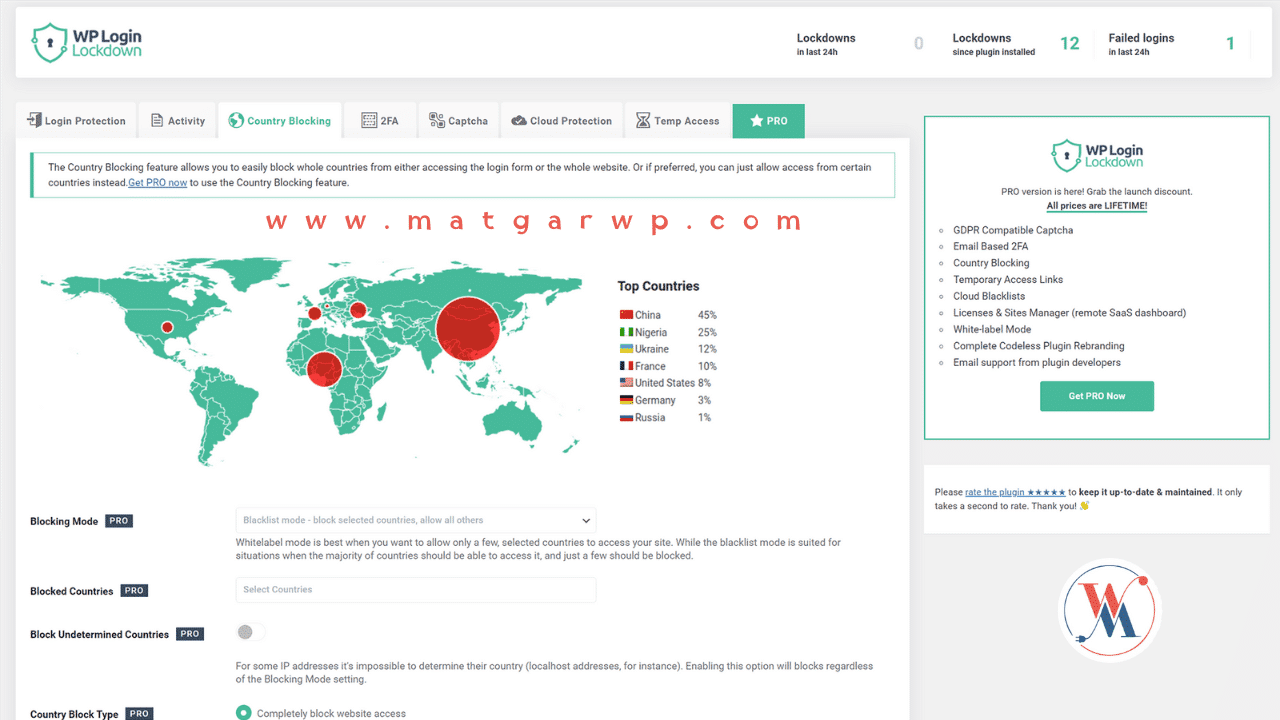The height and width of the screenshot is (720, 1280).
Task: Click the rate the plugin link
Action: pos(1014,492)
